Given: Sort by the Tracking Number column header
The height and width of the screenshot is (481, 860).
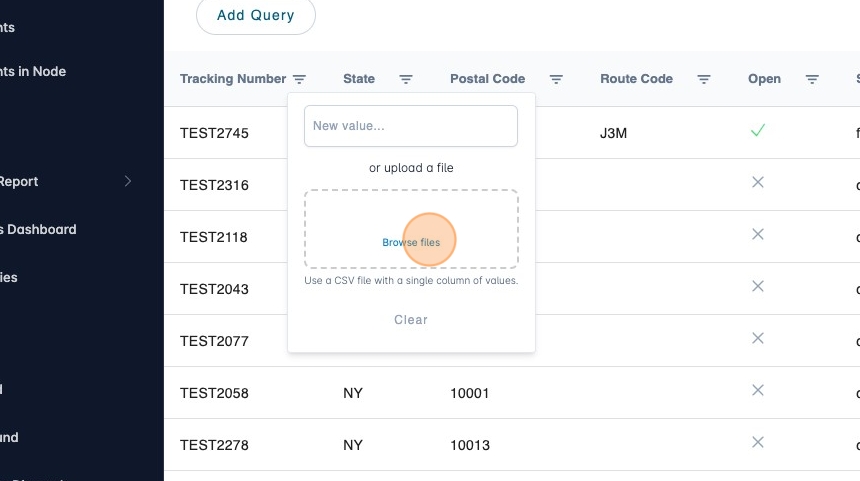Looking at the screenshot, I should pyautogui.click(x=233, y=79).
